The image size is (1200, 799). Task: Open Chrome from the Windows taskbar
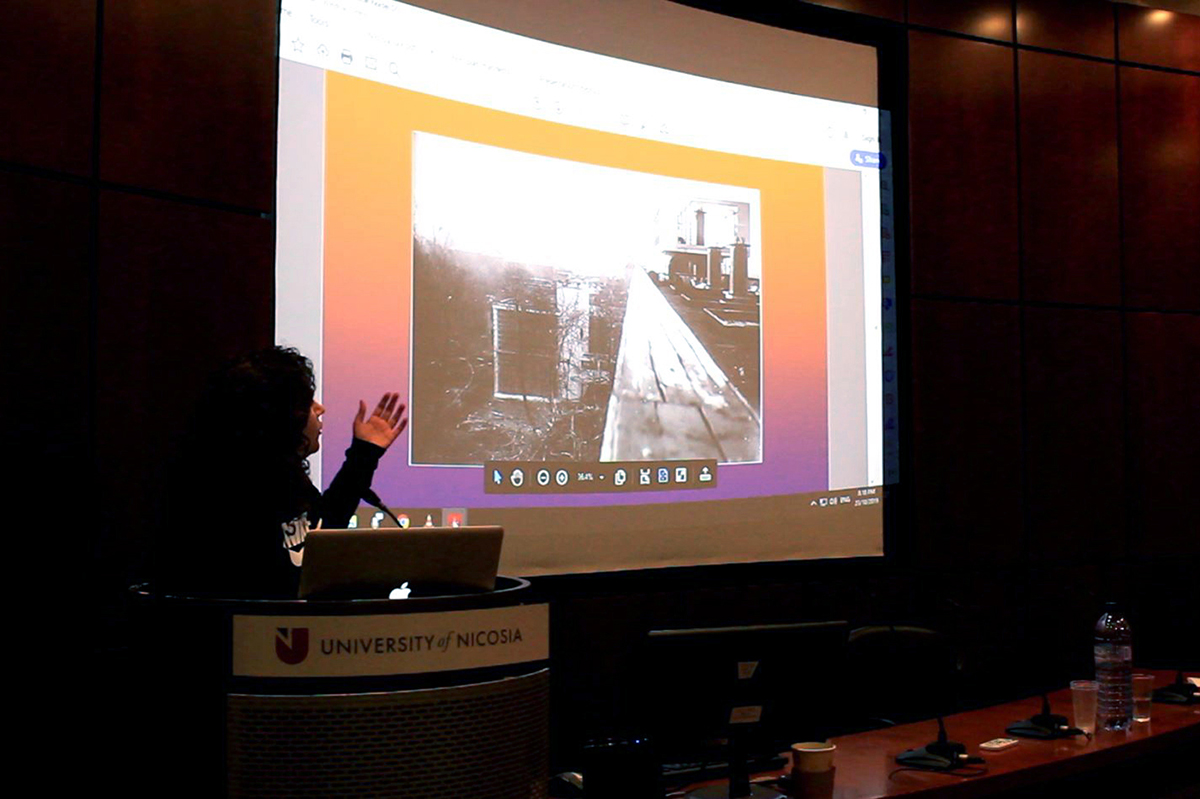pyautogui.click(x=402, y=519)
